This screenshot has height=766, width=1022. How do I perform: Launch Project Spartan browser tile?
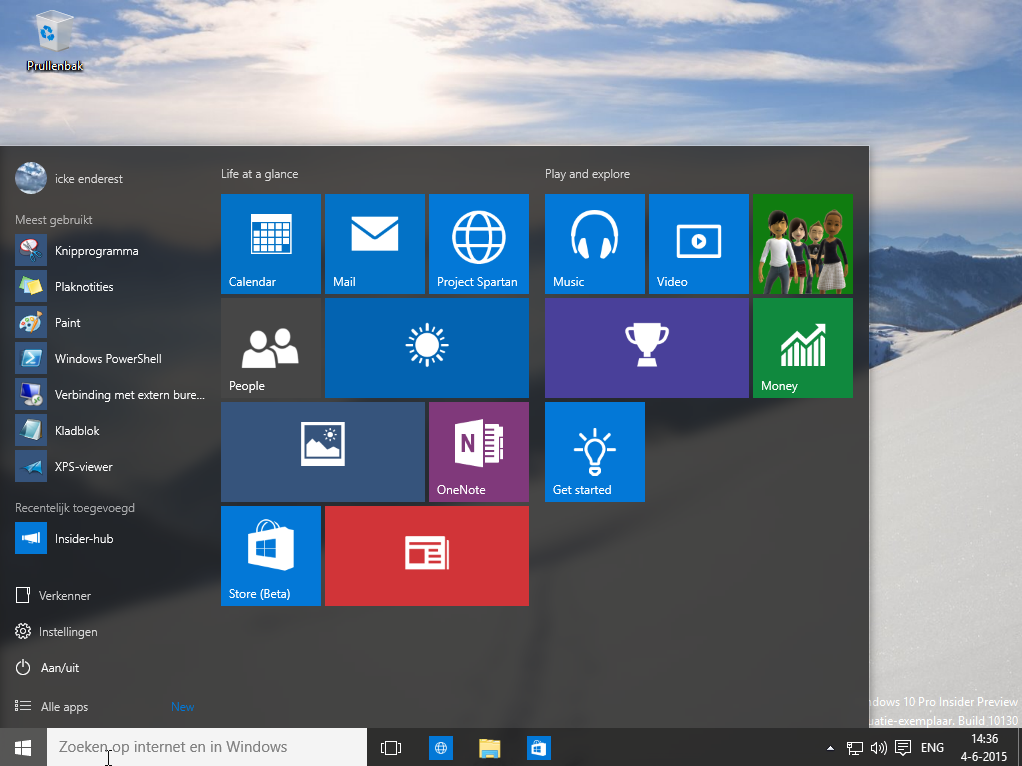(x=478, y=243)
